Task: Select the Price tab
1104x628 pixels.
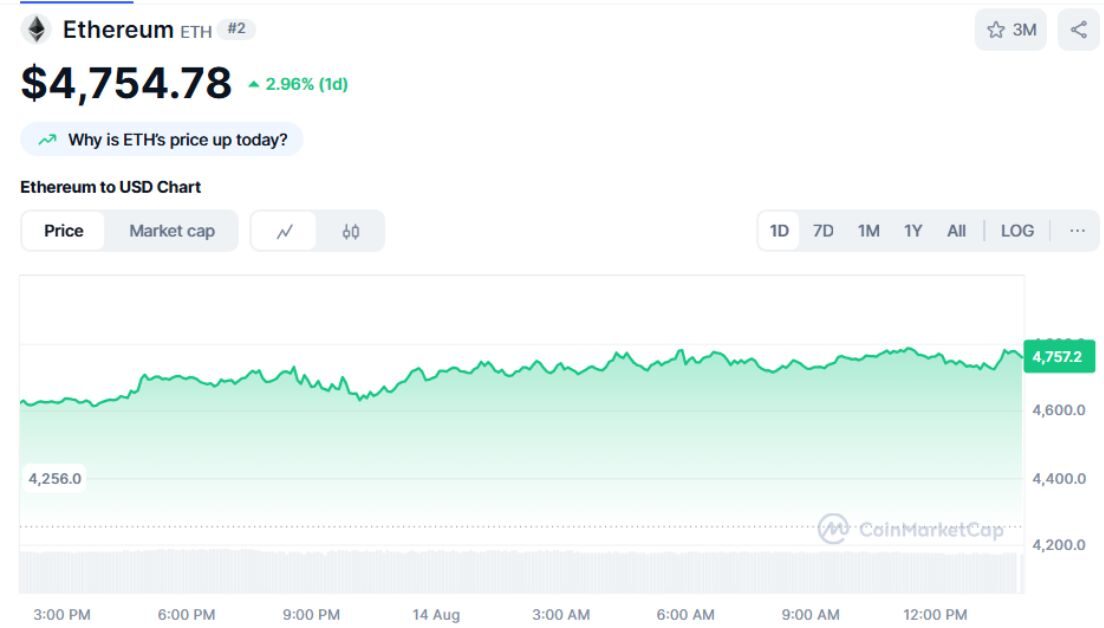Action: (x=63, y=231)
